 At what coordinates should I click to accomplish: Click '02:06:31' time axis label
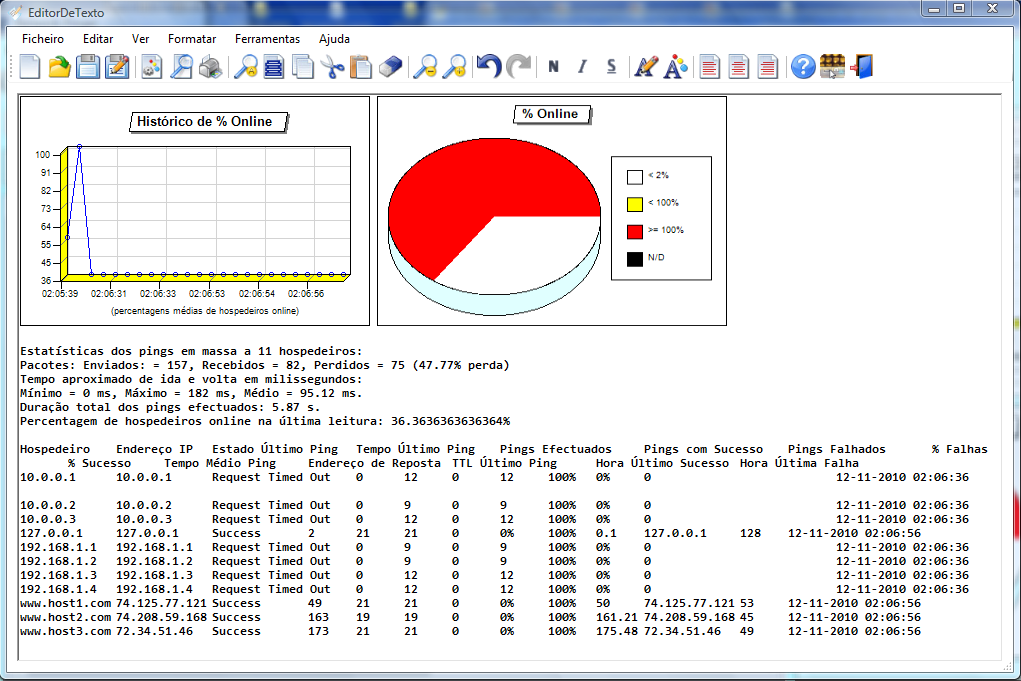(109, 294)
